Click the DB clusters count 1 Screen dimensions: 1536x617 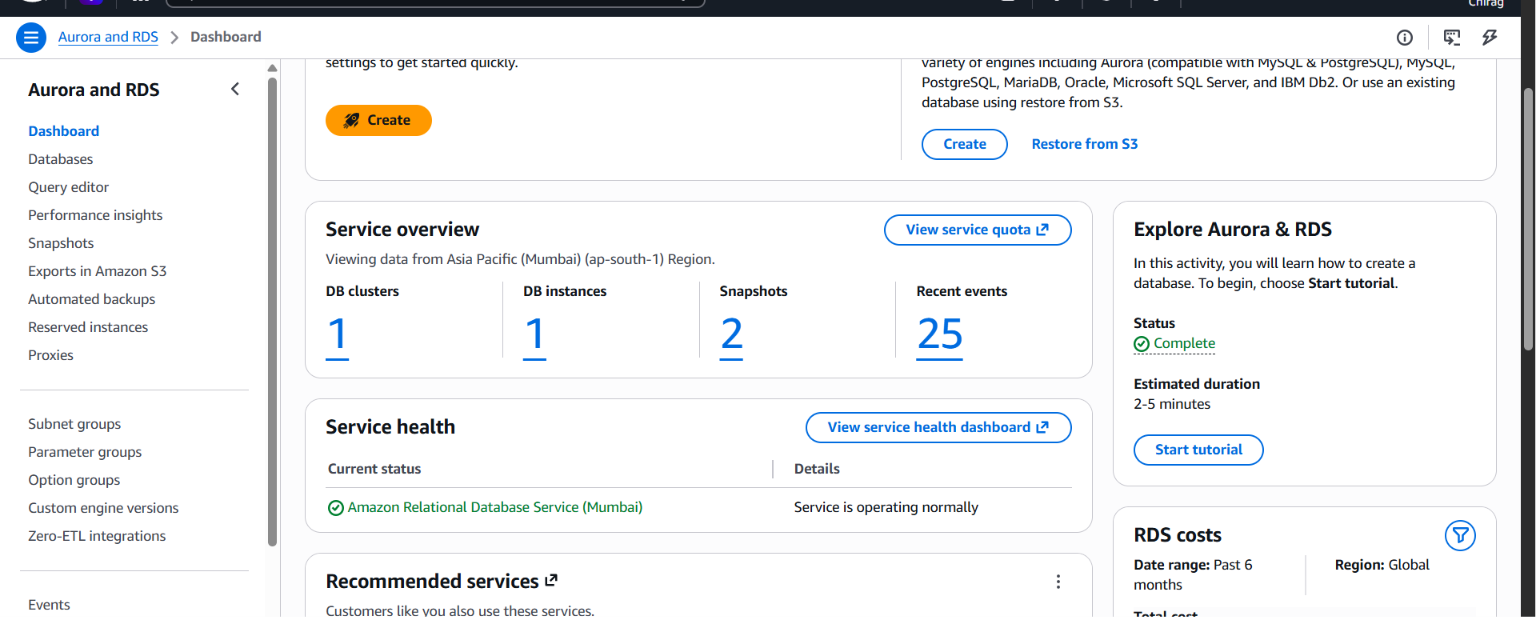coord(337,335)
